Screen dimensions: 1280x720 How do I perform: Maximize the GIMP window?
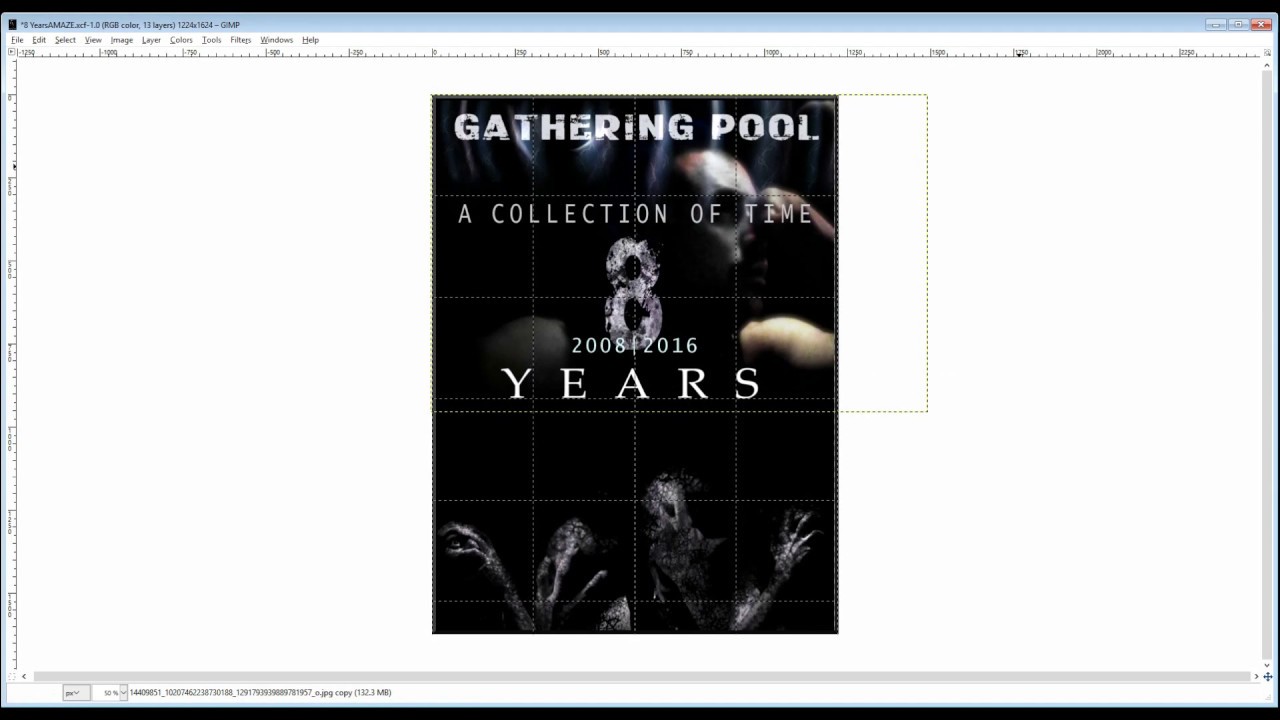(1237, 25)
